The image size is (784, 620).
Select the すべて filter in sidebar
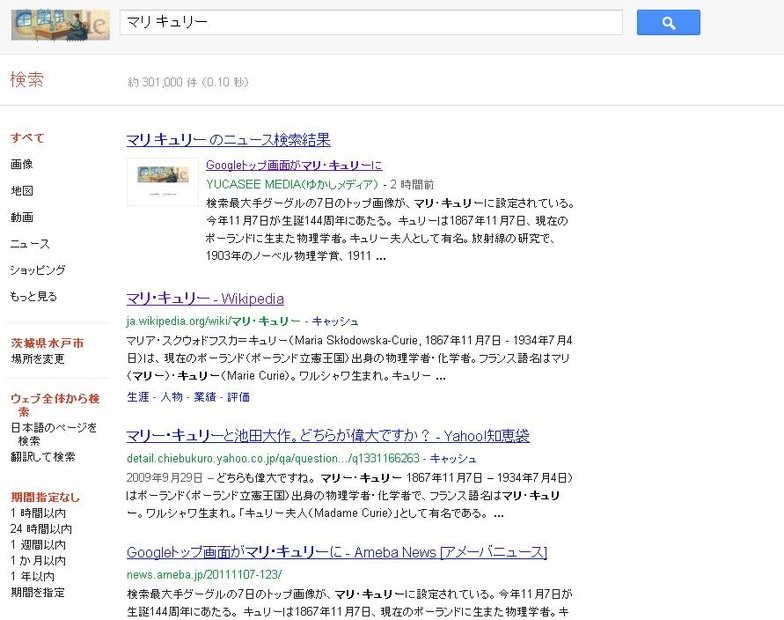click(28, 138)
